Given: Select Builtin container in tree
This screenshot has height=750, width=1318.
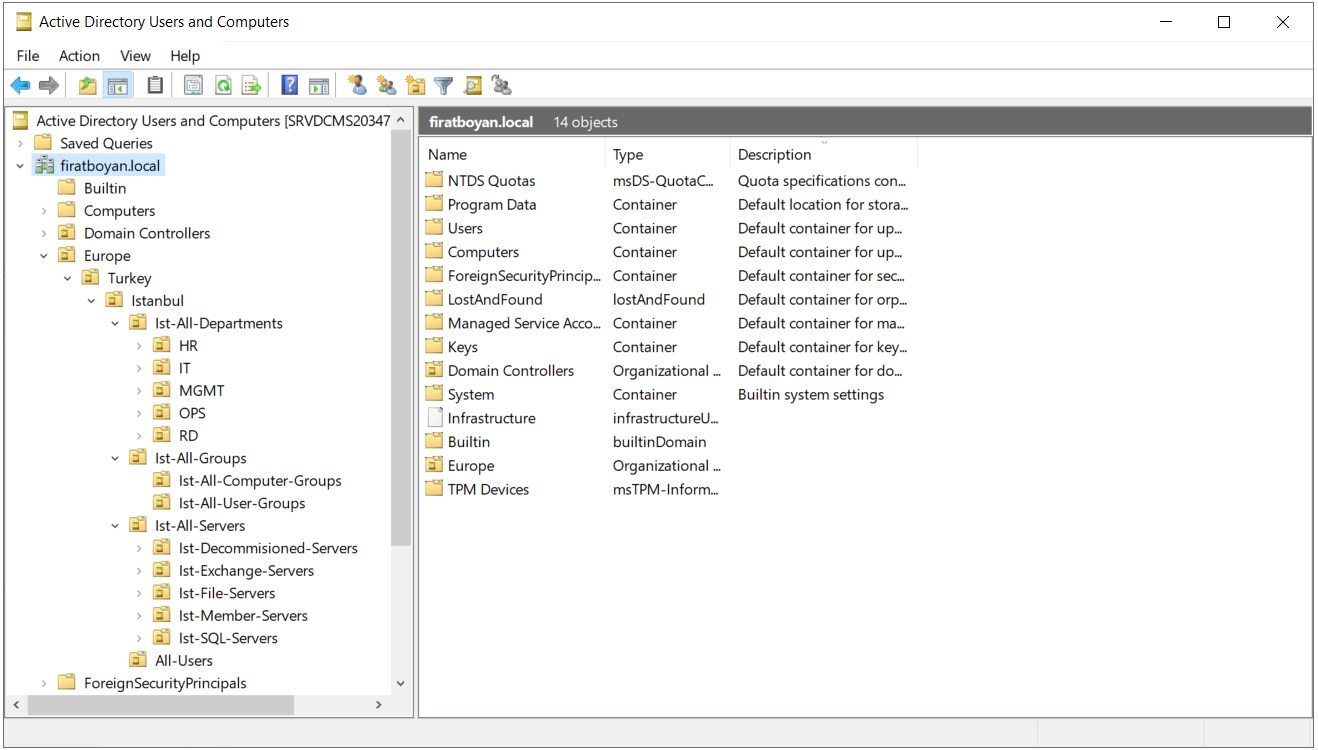Looking at the screenshot, I should tap(105, 189).
